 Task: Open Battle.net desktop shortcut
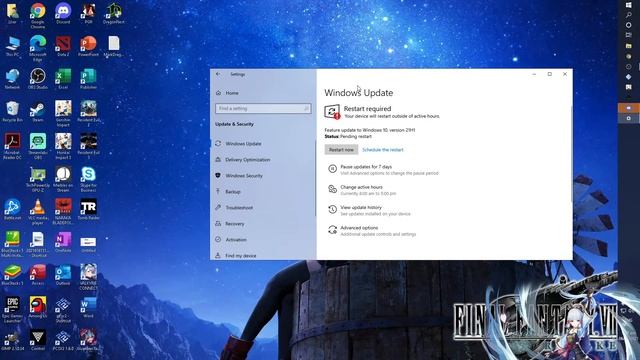pyautogui.click(x=12, y=209)
